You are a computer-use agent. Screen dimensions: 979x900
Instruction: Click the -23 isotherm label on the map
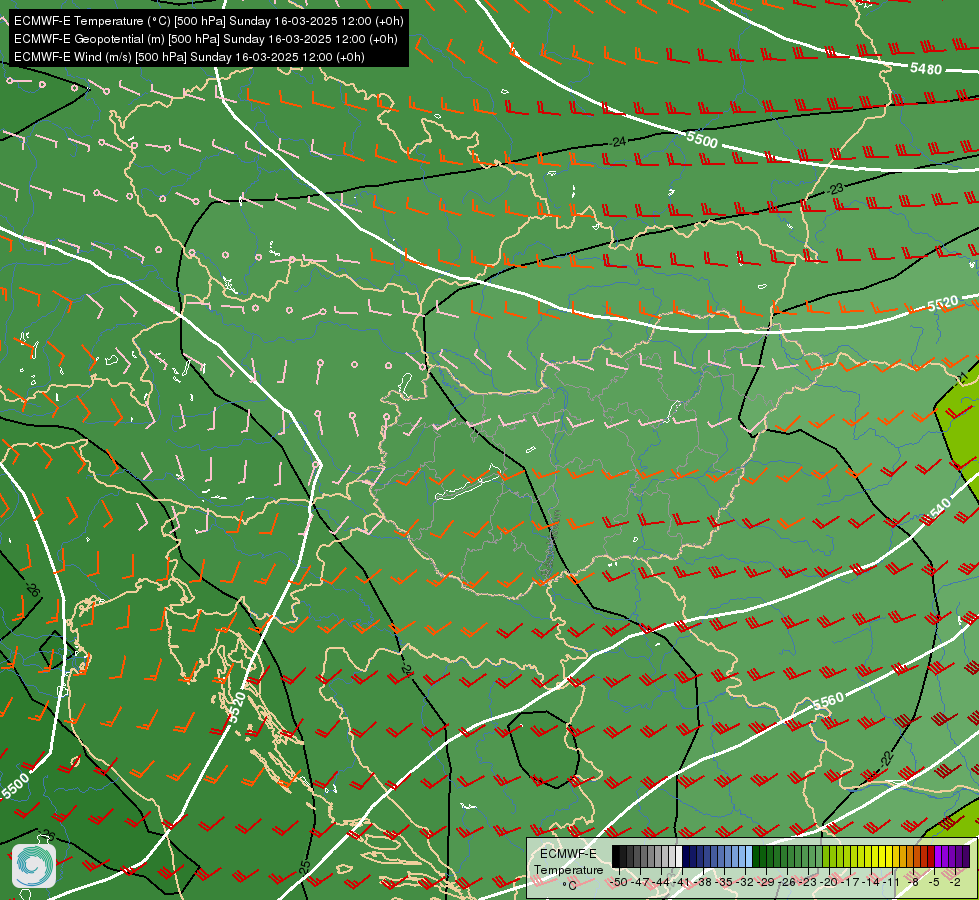pos(836,189)
